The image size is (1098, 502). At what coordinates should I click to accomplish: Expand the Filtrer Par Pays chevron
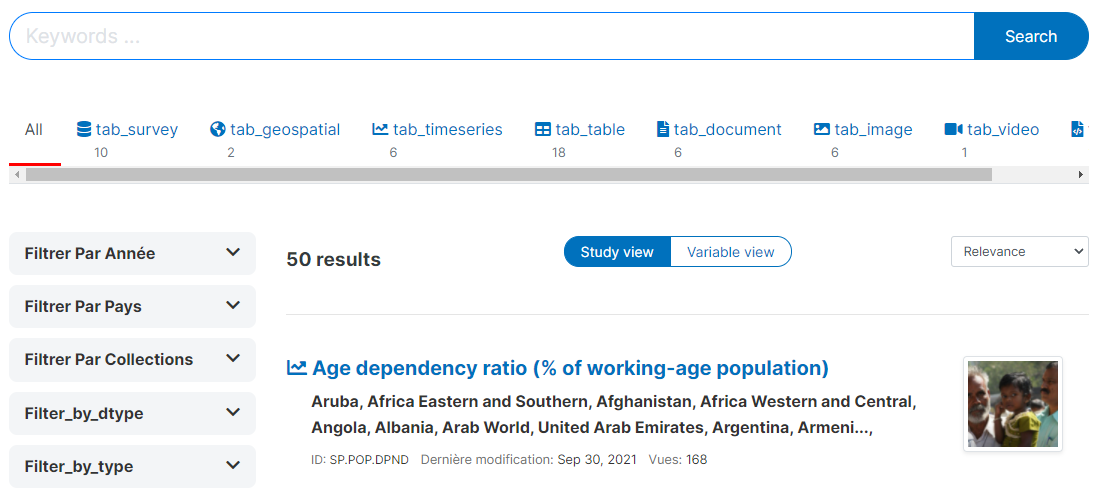click(233, 306)
